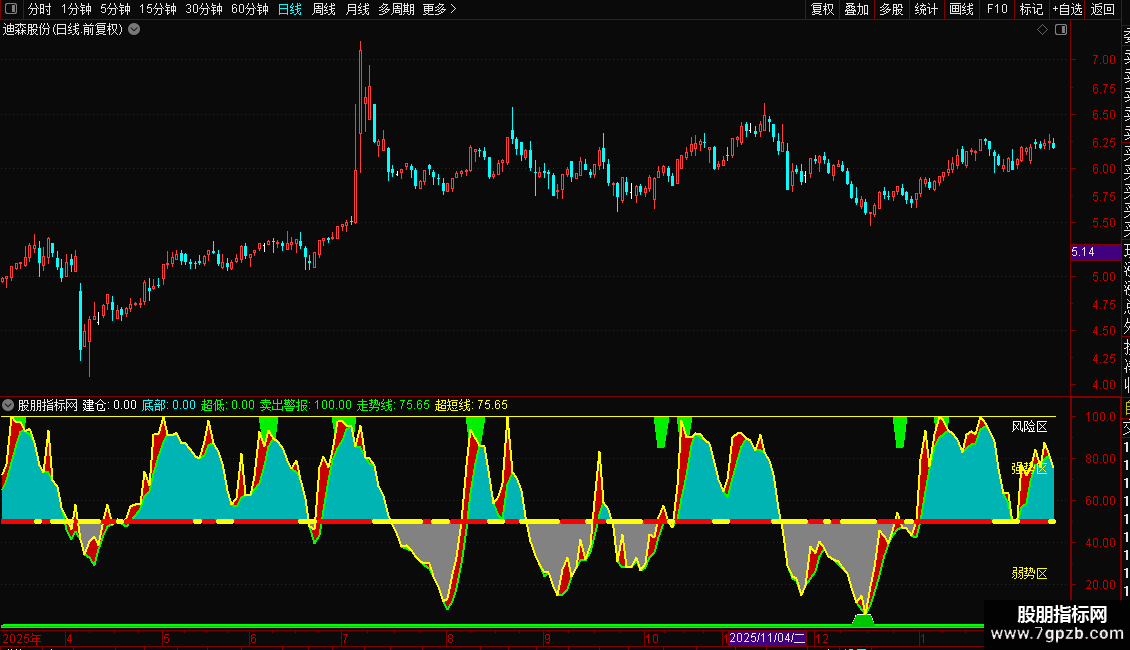1130x650 pixels.
Task: Select the 60分钟 period
Action: click(x=250, y=9)
